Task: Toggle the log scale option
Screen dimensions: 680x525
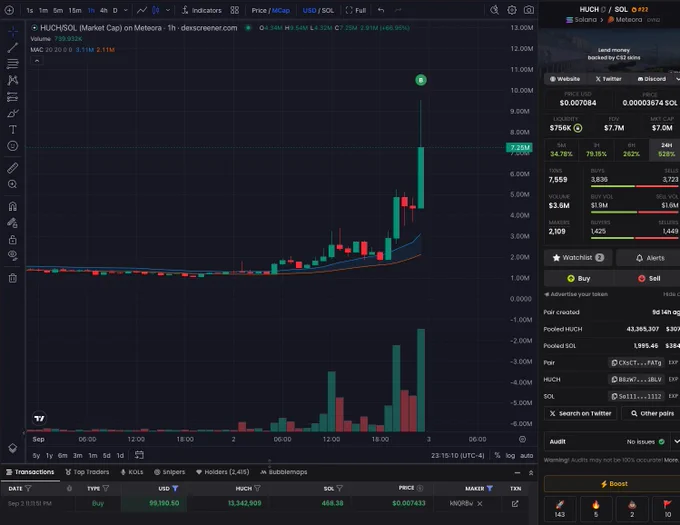Action: coord(510,455)
